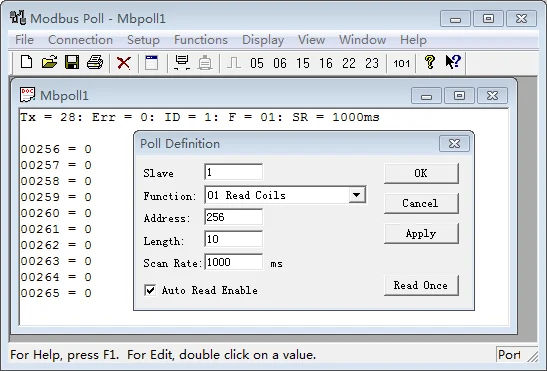The image size is (547, 371).
Task: Click the Address input field
Action: [233, 217]
